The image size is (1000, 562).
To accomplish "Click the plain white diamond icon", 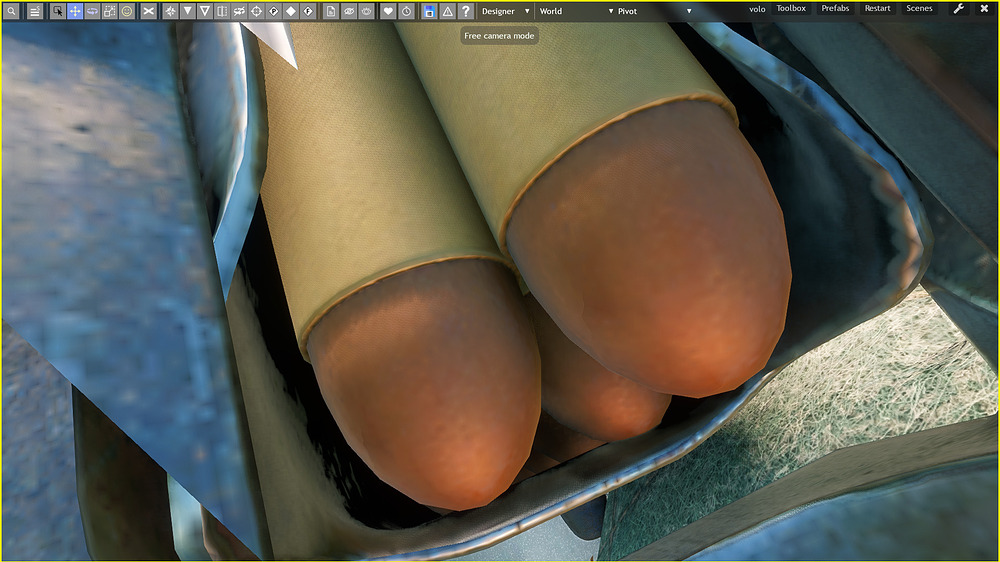I will [291, 11].
